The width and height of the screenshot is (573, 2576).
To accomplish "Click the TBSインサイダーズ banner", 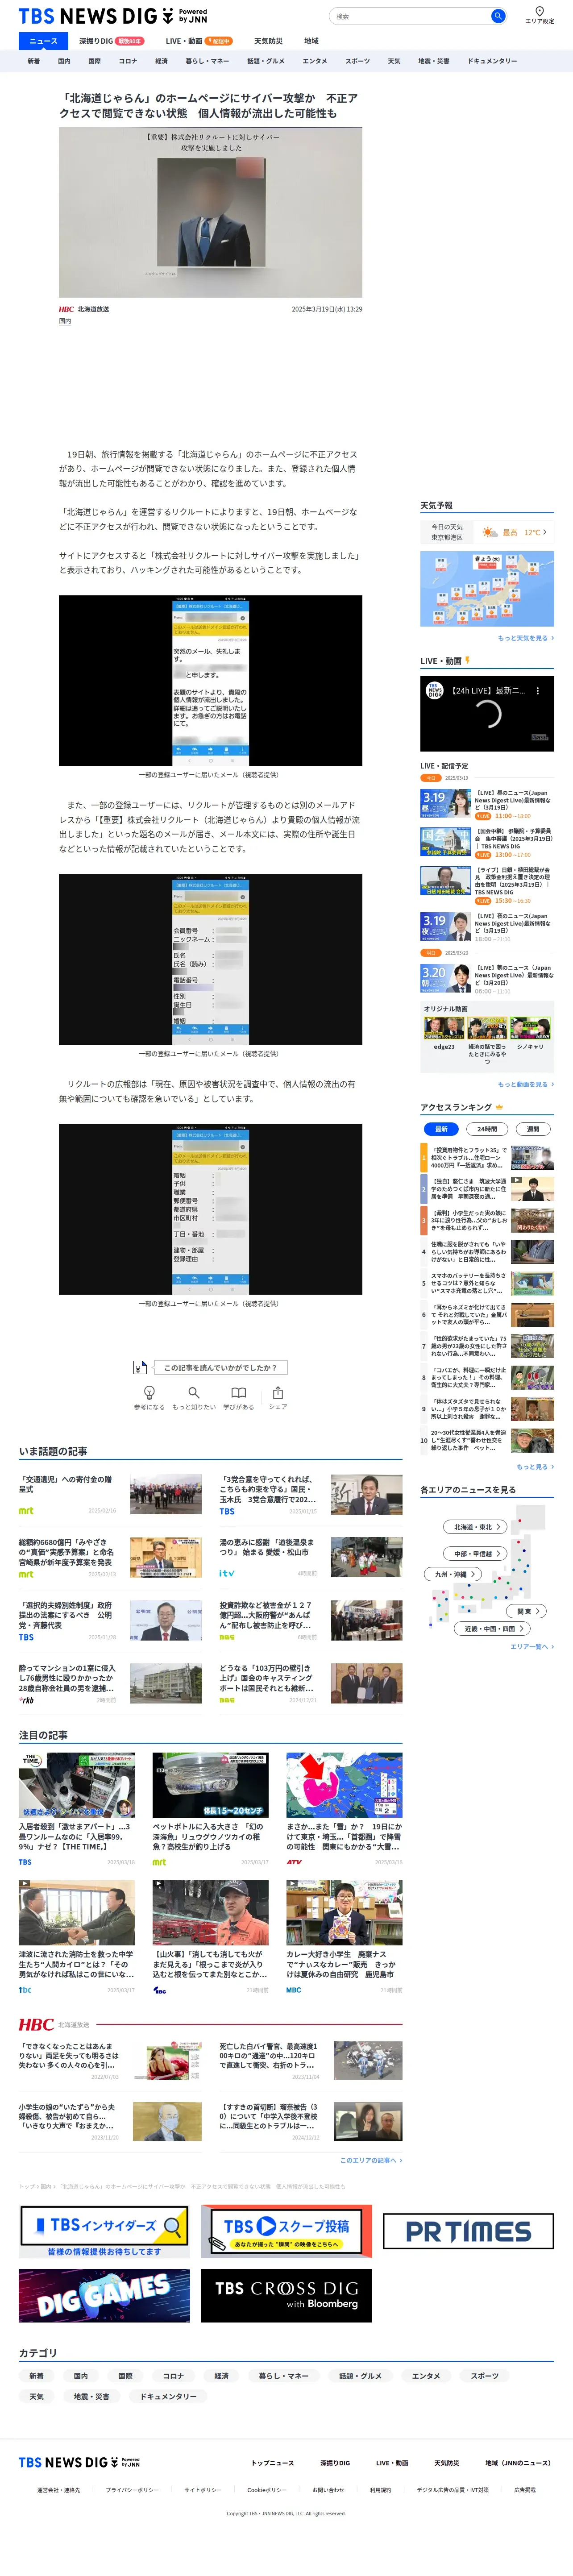I will tap(104, 2231).
